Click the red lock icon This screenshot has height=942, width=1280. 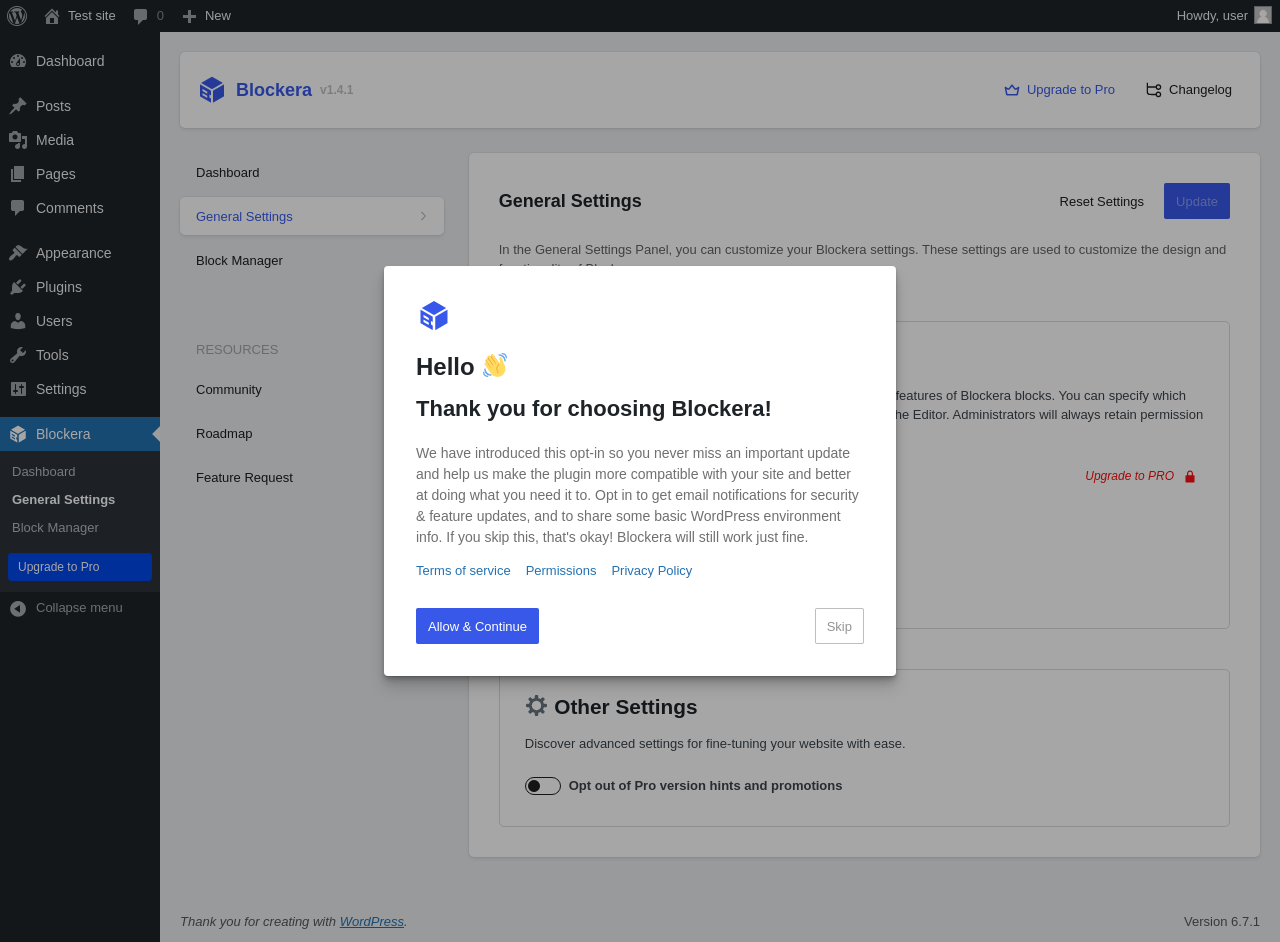[1190, 477]
